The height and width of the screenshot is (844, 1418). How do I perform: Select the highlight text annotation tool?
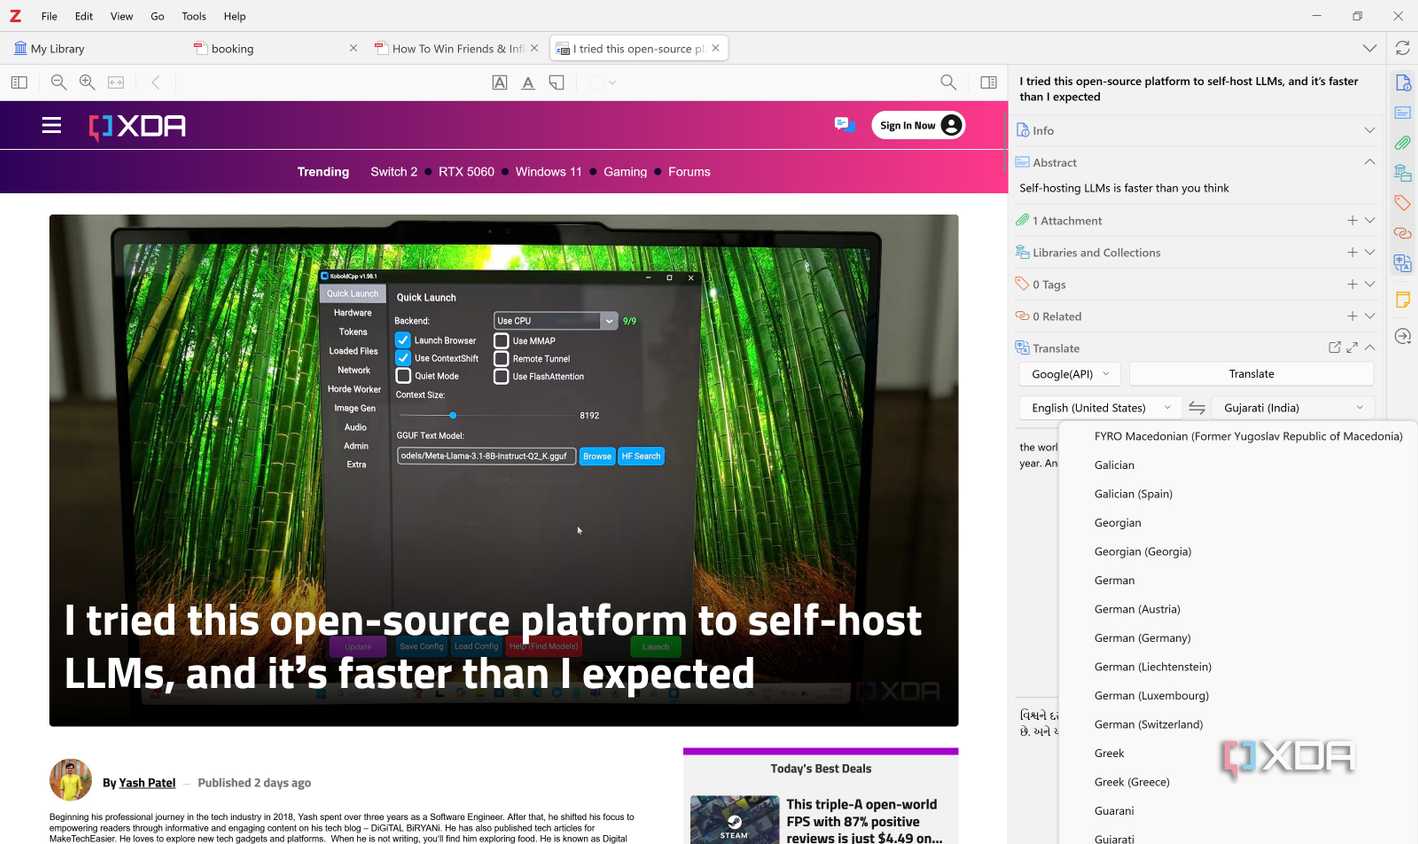coord(500,83)
